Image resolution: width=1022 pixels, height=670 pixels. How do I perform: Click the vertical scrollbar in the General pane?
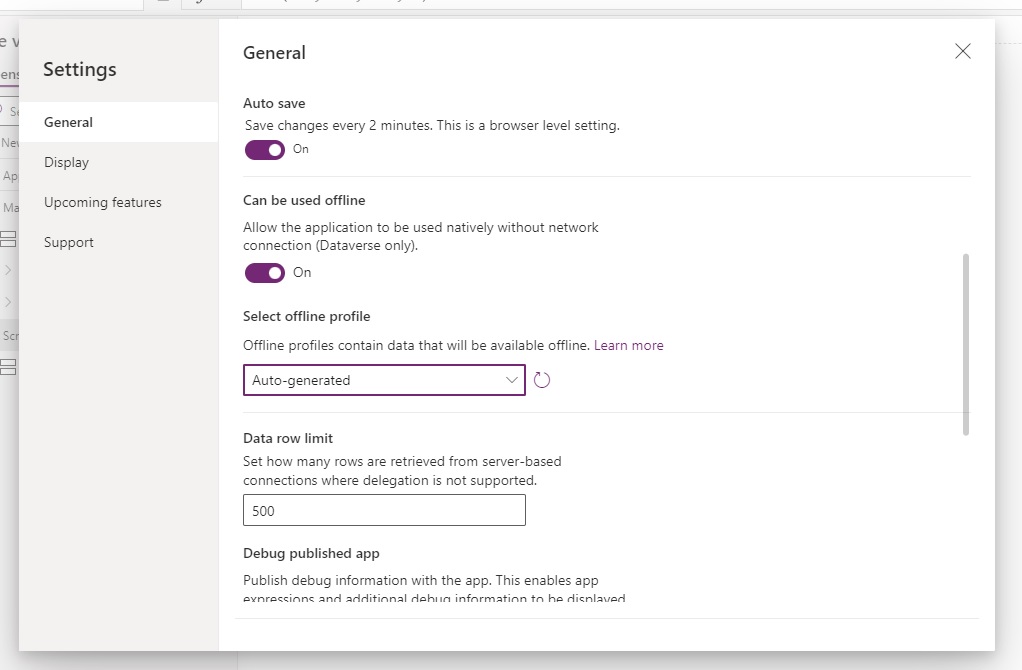pos(965,345)
